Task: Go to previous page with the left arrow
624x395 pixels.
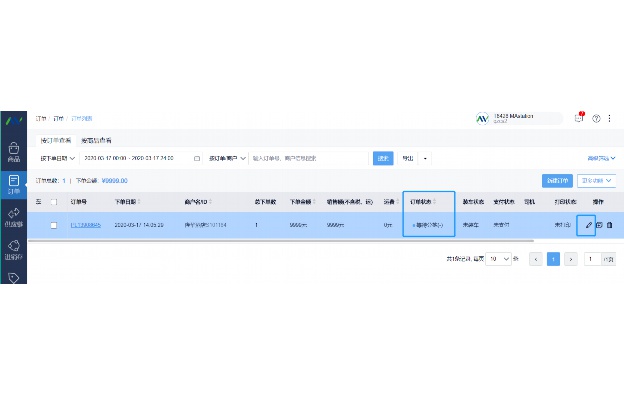Action: pyautogui.click(x=536, y=259)
